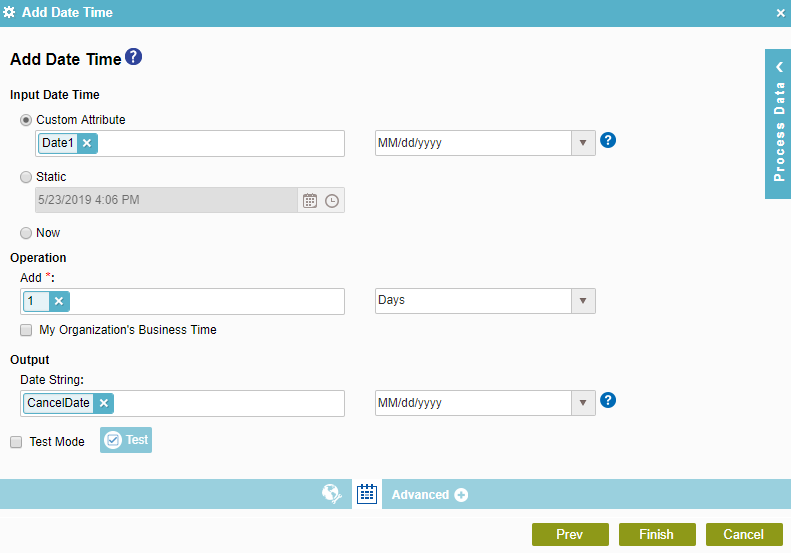
Task: Go back with the Prev button
Action: click(x=570, y=535)
